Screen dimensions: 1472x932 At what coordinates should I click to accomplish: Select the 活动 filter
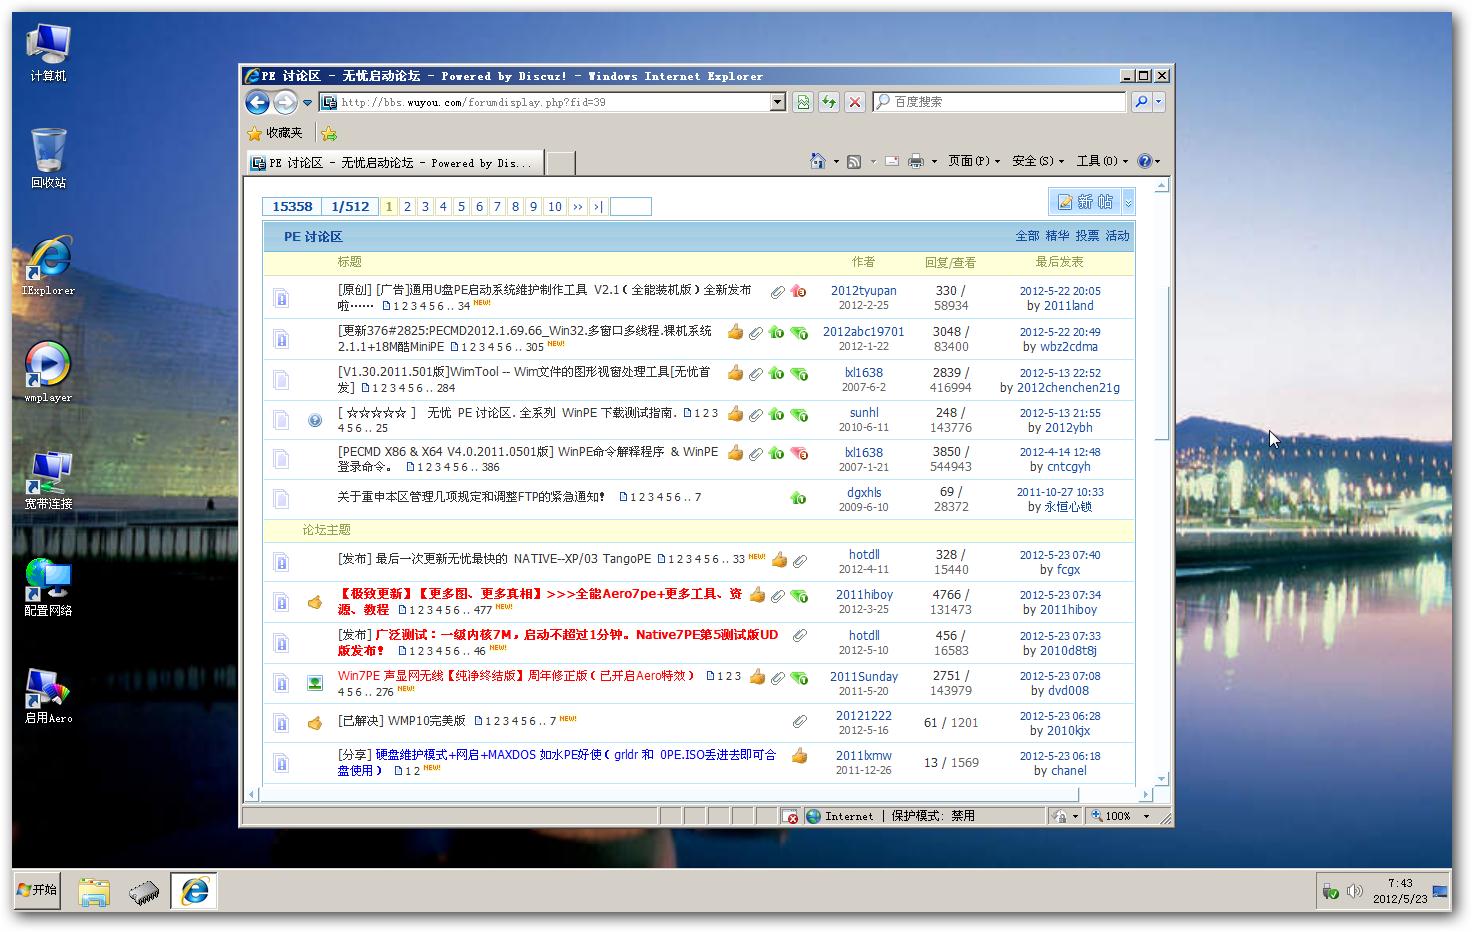[1117, 236]
